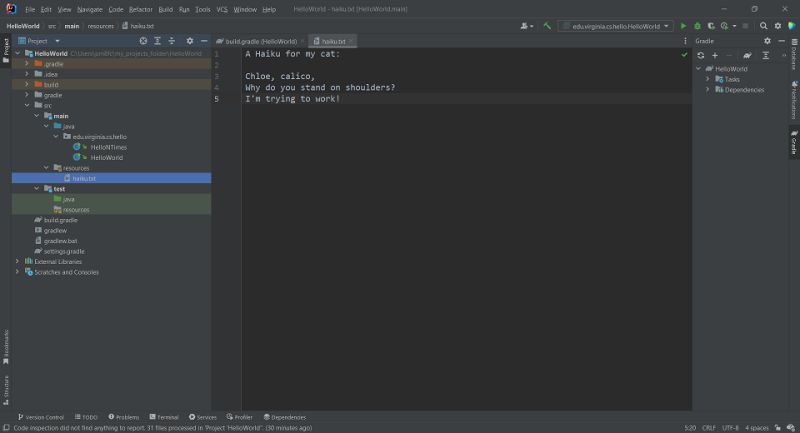Click the resources breadcrumb
Screen dimensions: 800x433
point(101,26)
